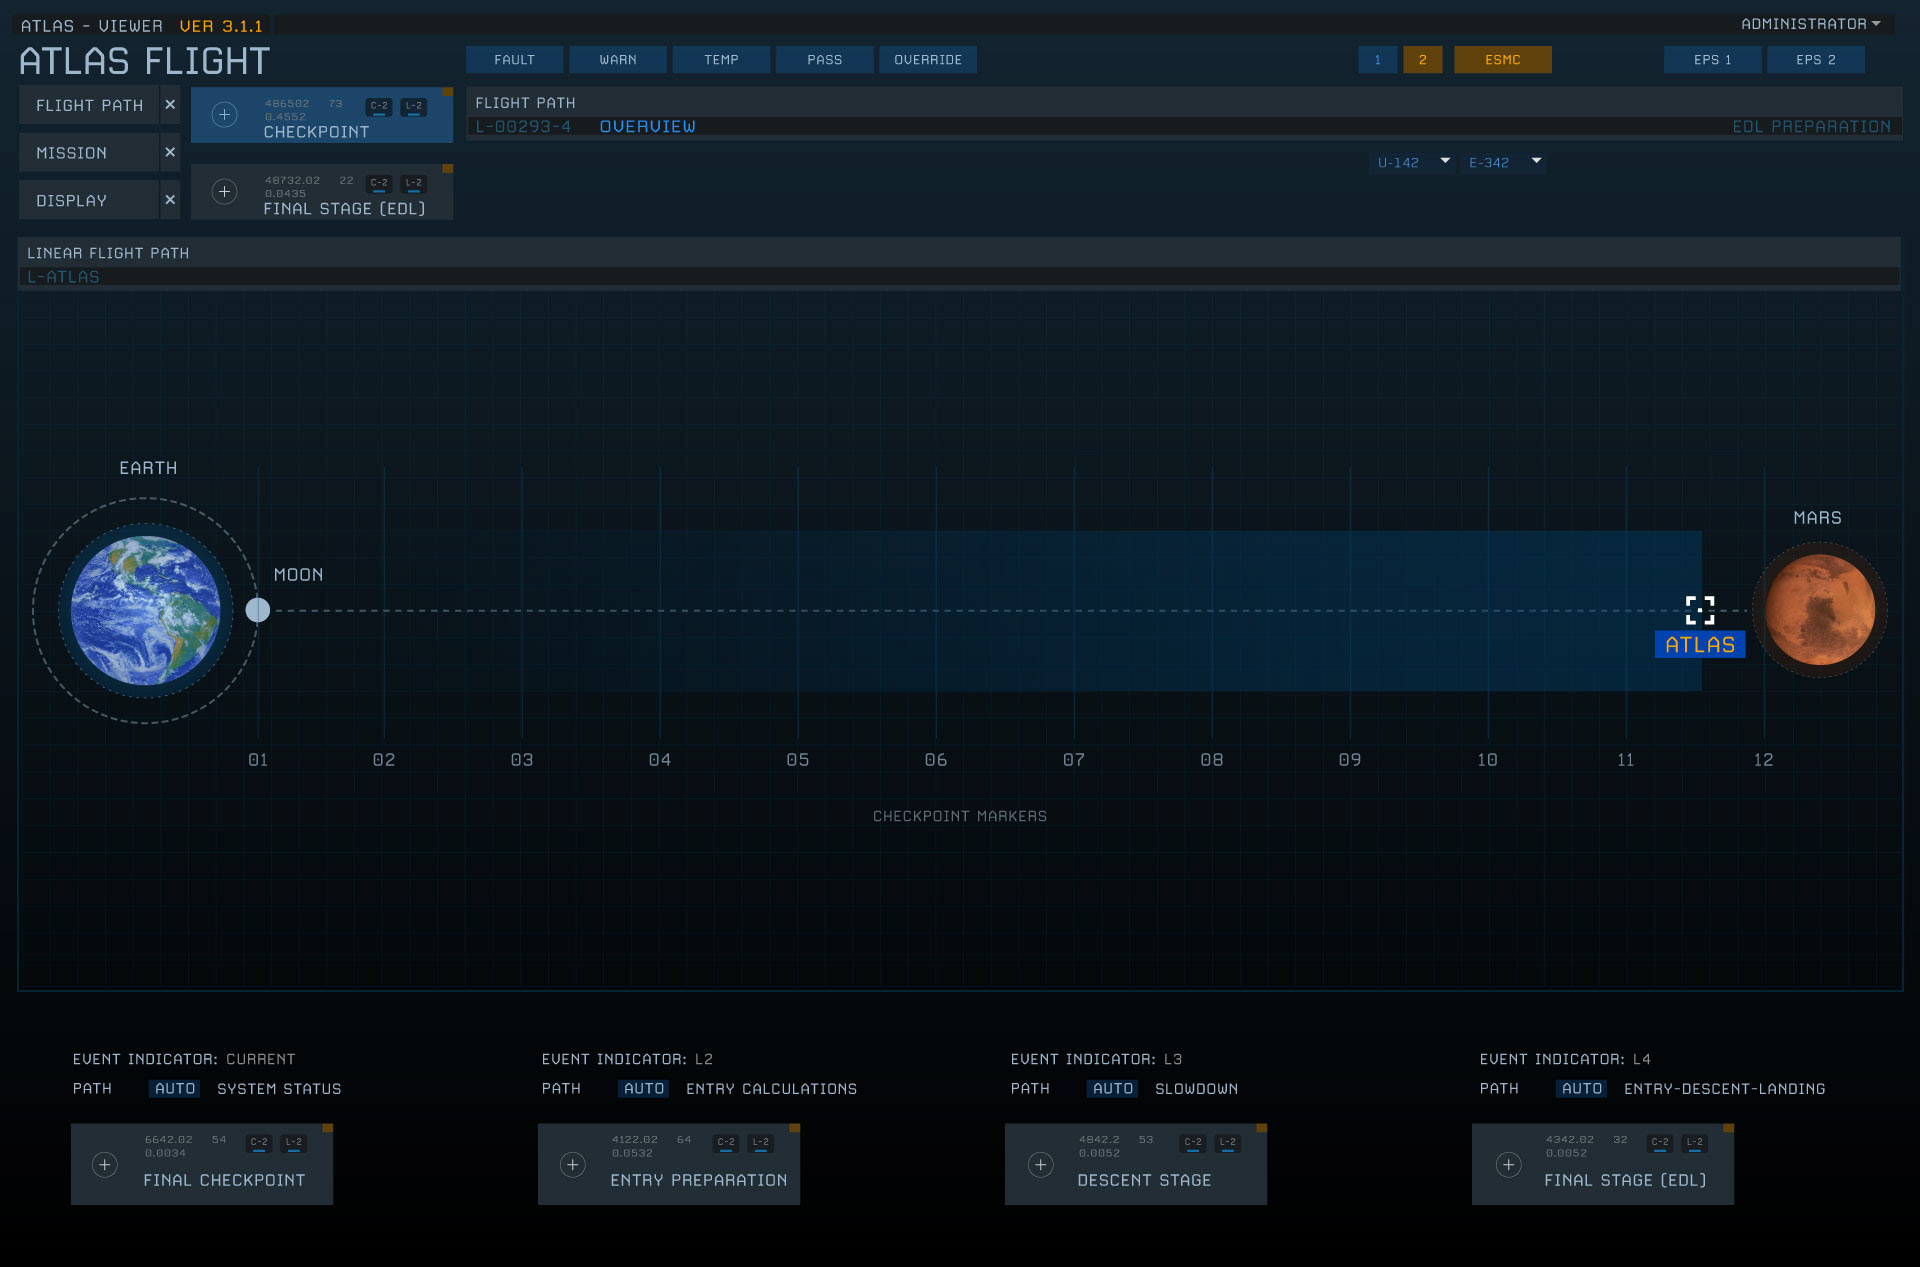Viewport: 1920px width, 1267px height.
Task: Open the Administrator user menu
Action: 1810,24
